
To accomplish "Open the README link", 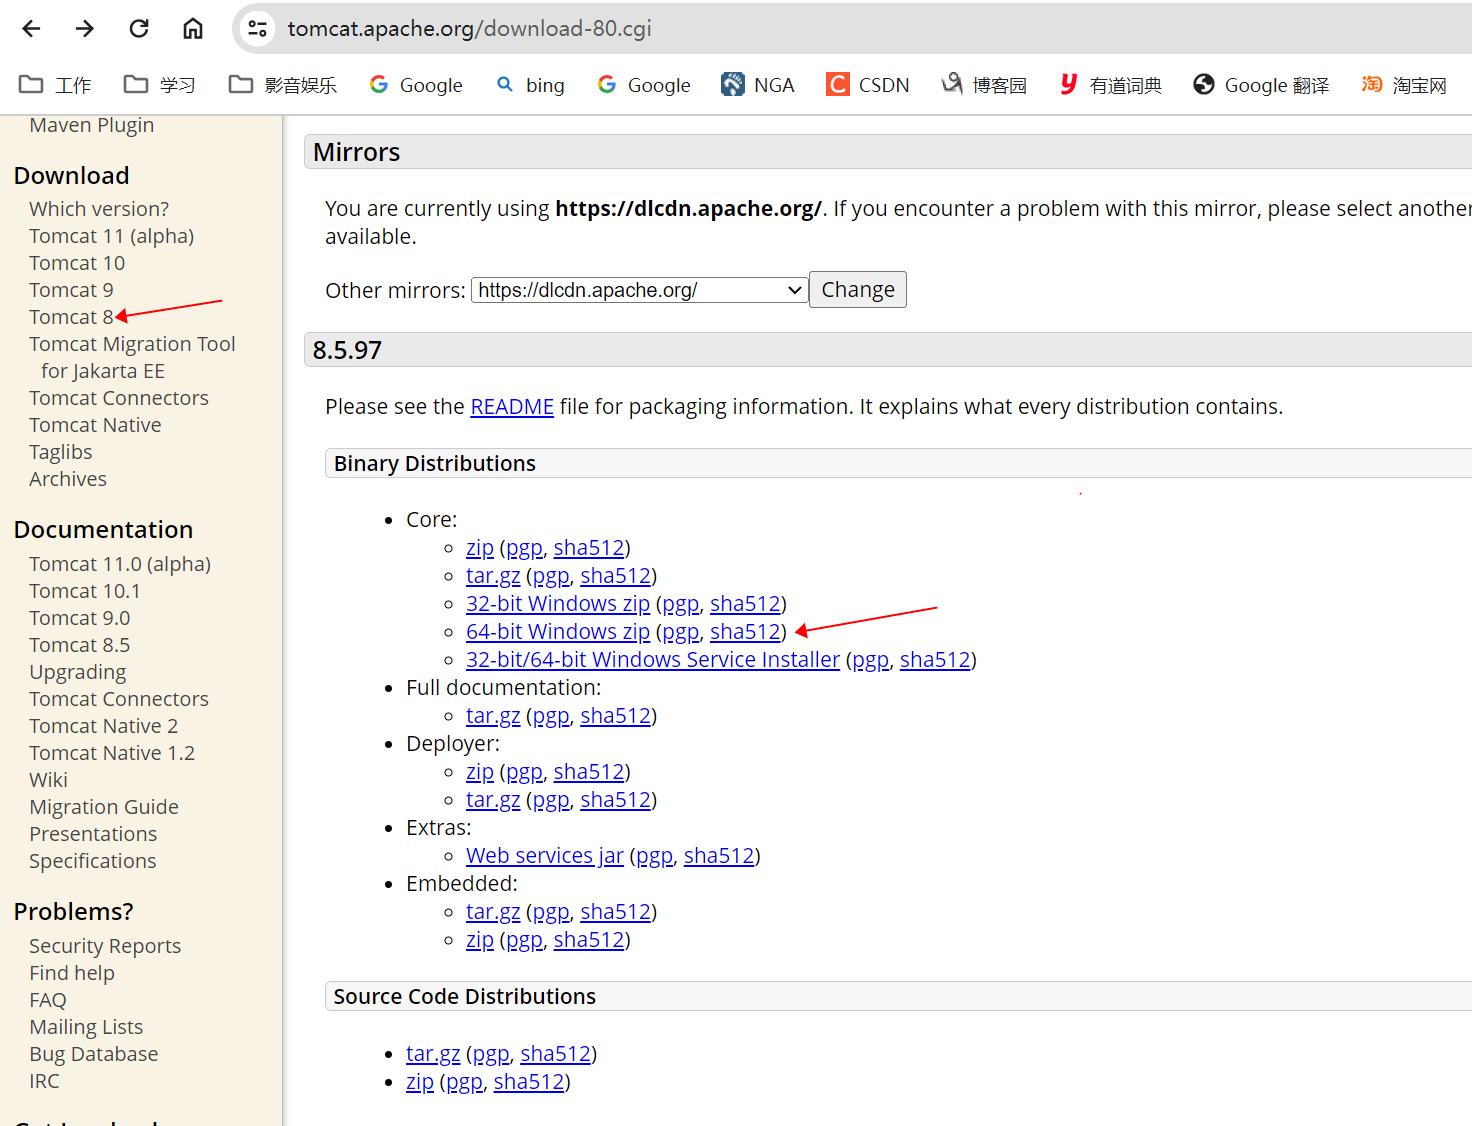I will (512, 407).
